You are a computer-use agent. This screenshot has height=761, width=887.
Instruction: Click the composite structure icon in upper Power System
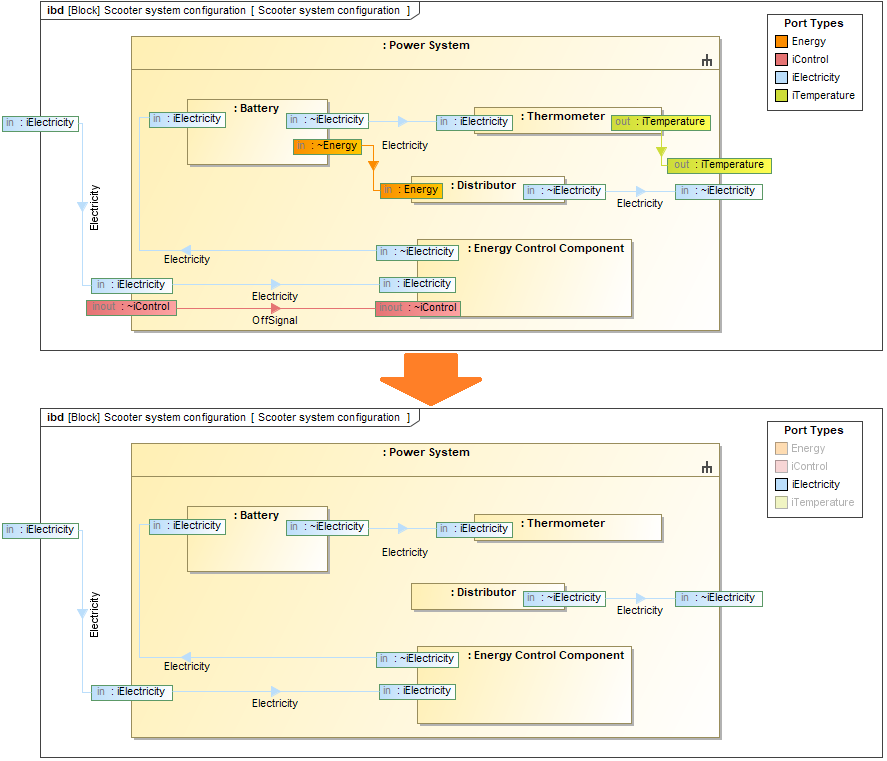707,61
